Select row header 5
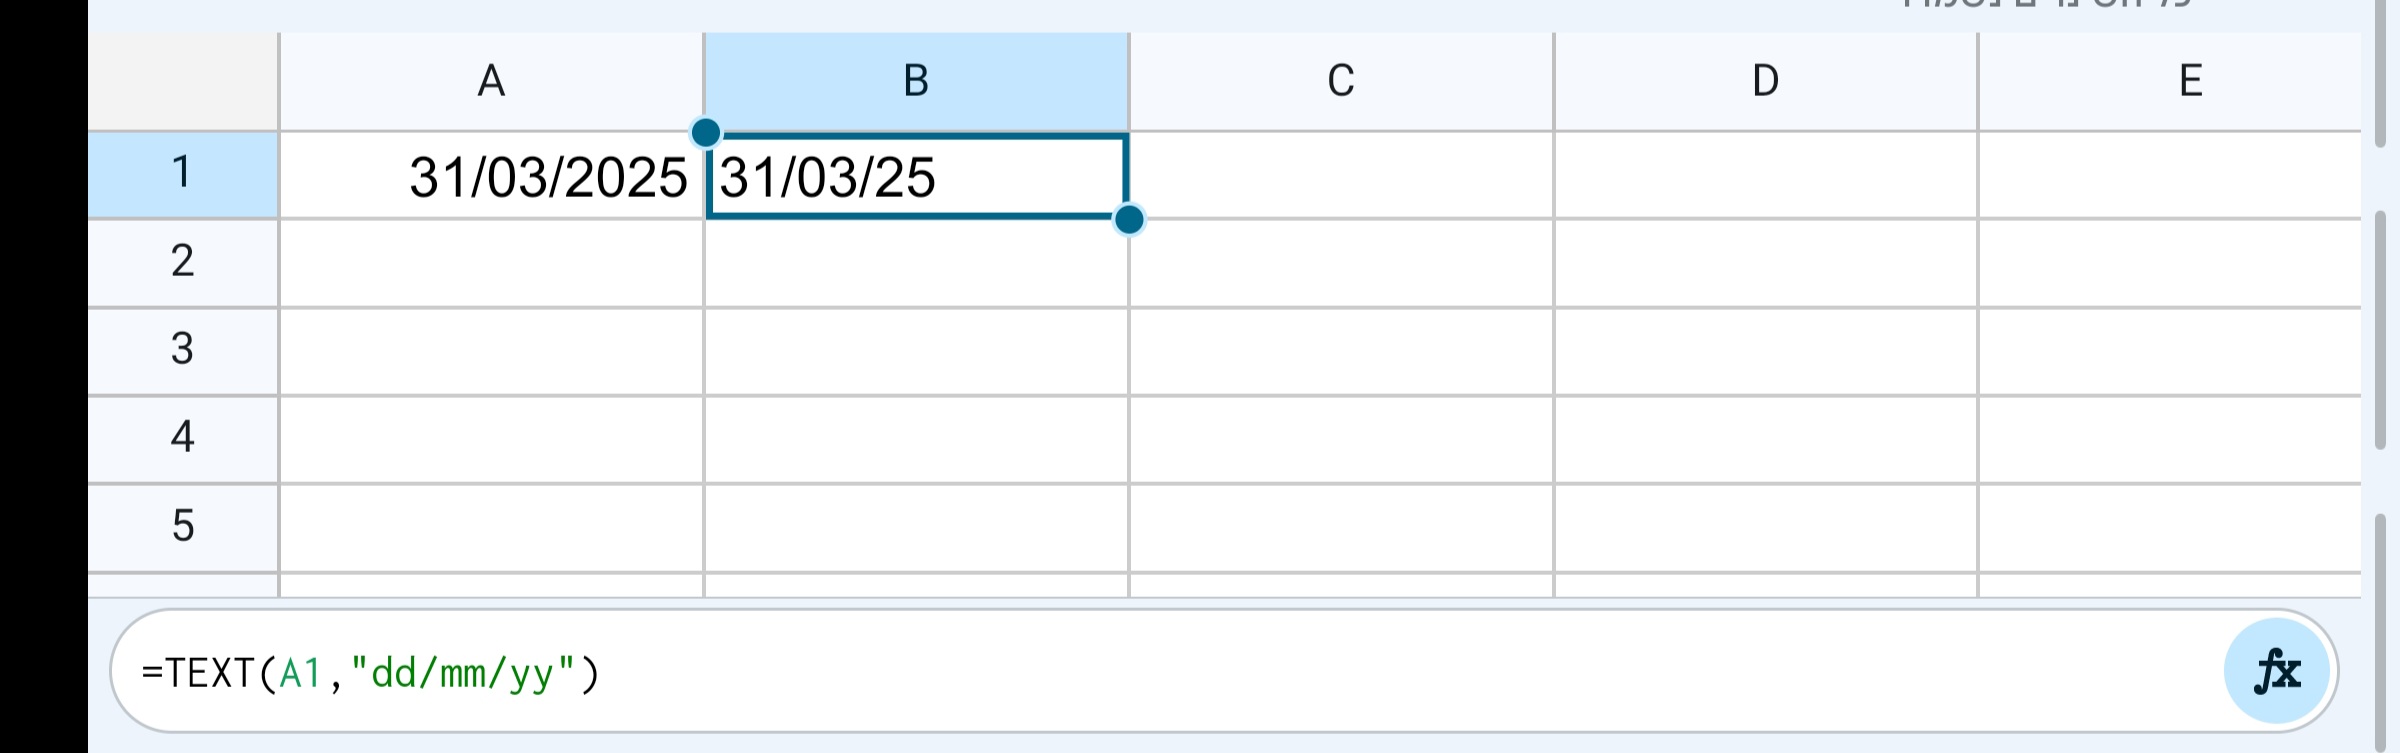Screen dimensions: 2400x753 coord(182,525)
